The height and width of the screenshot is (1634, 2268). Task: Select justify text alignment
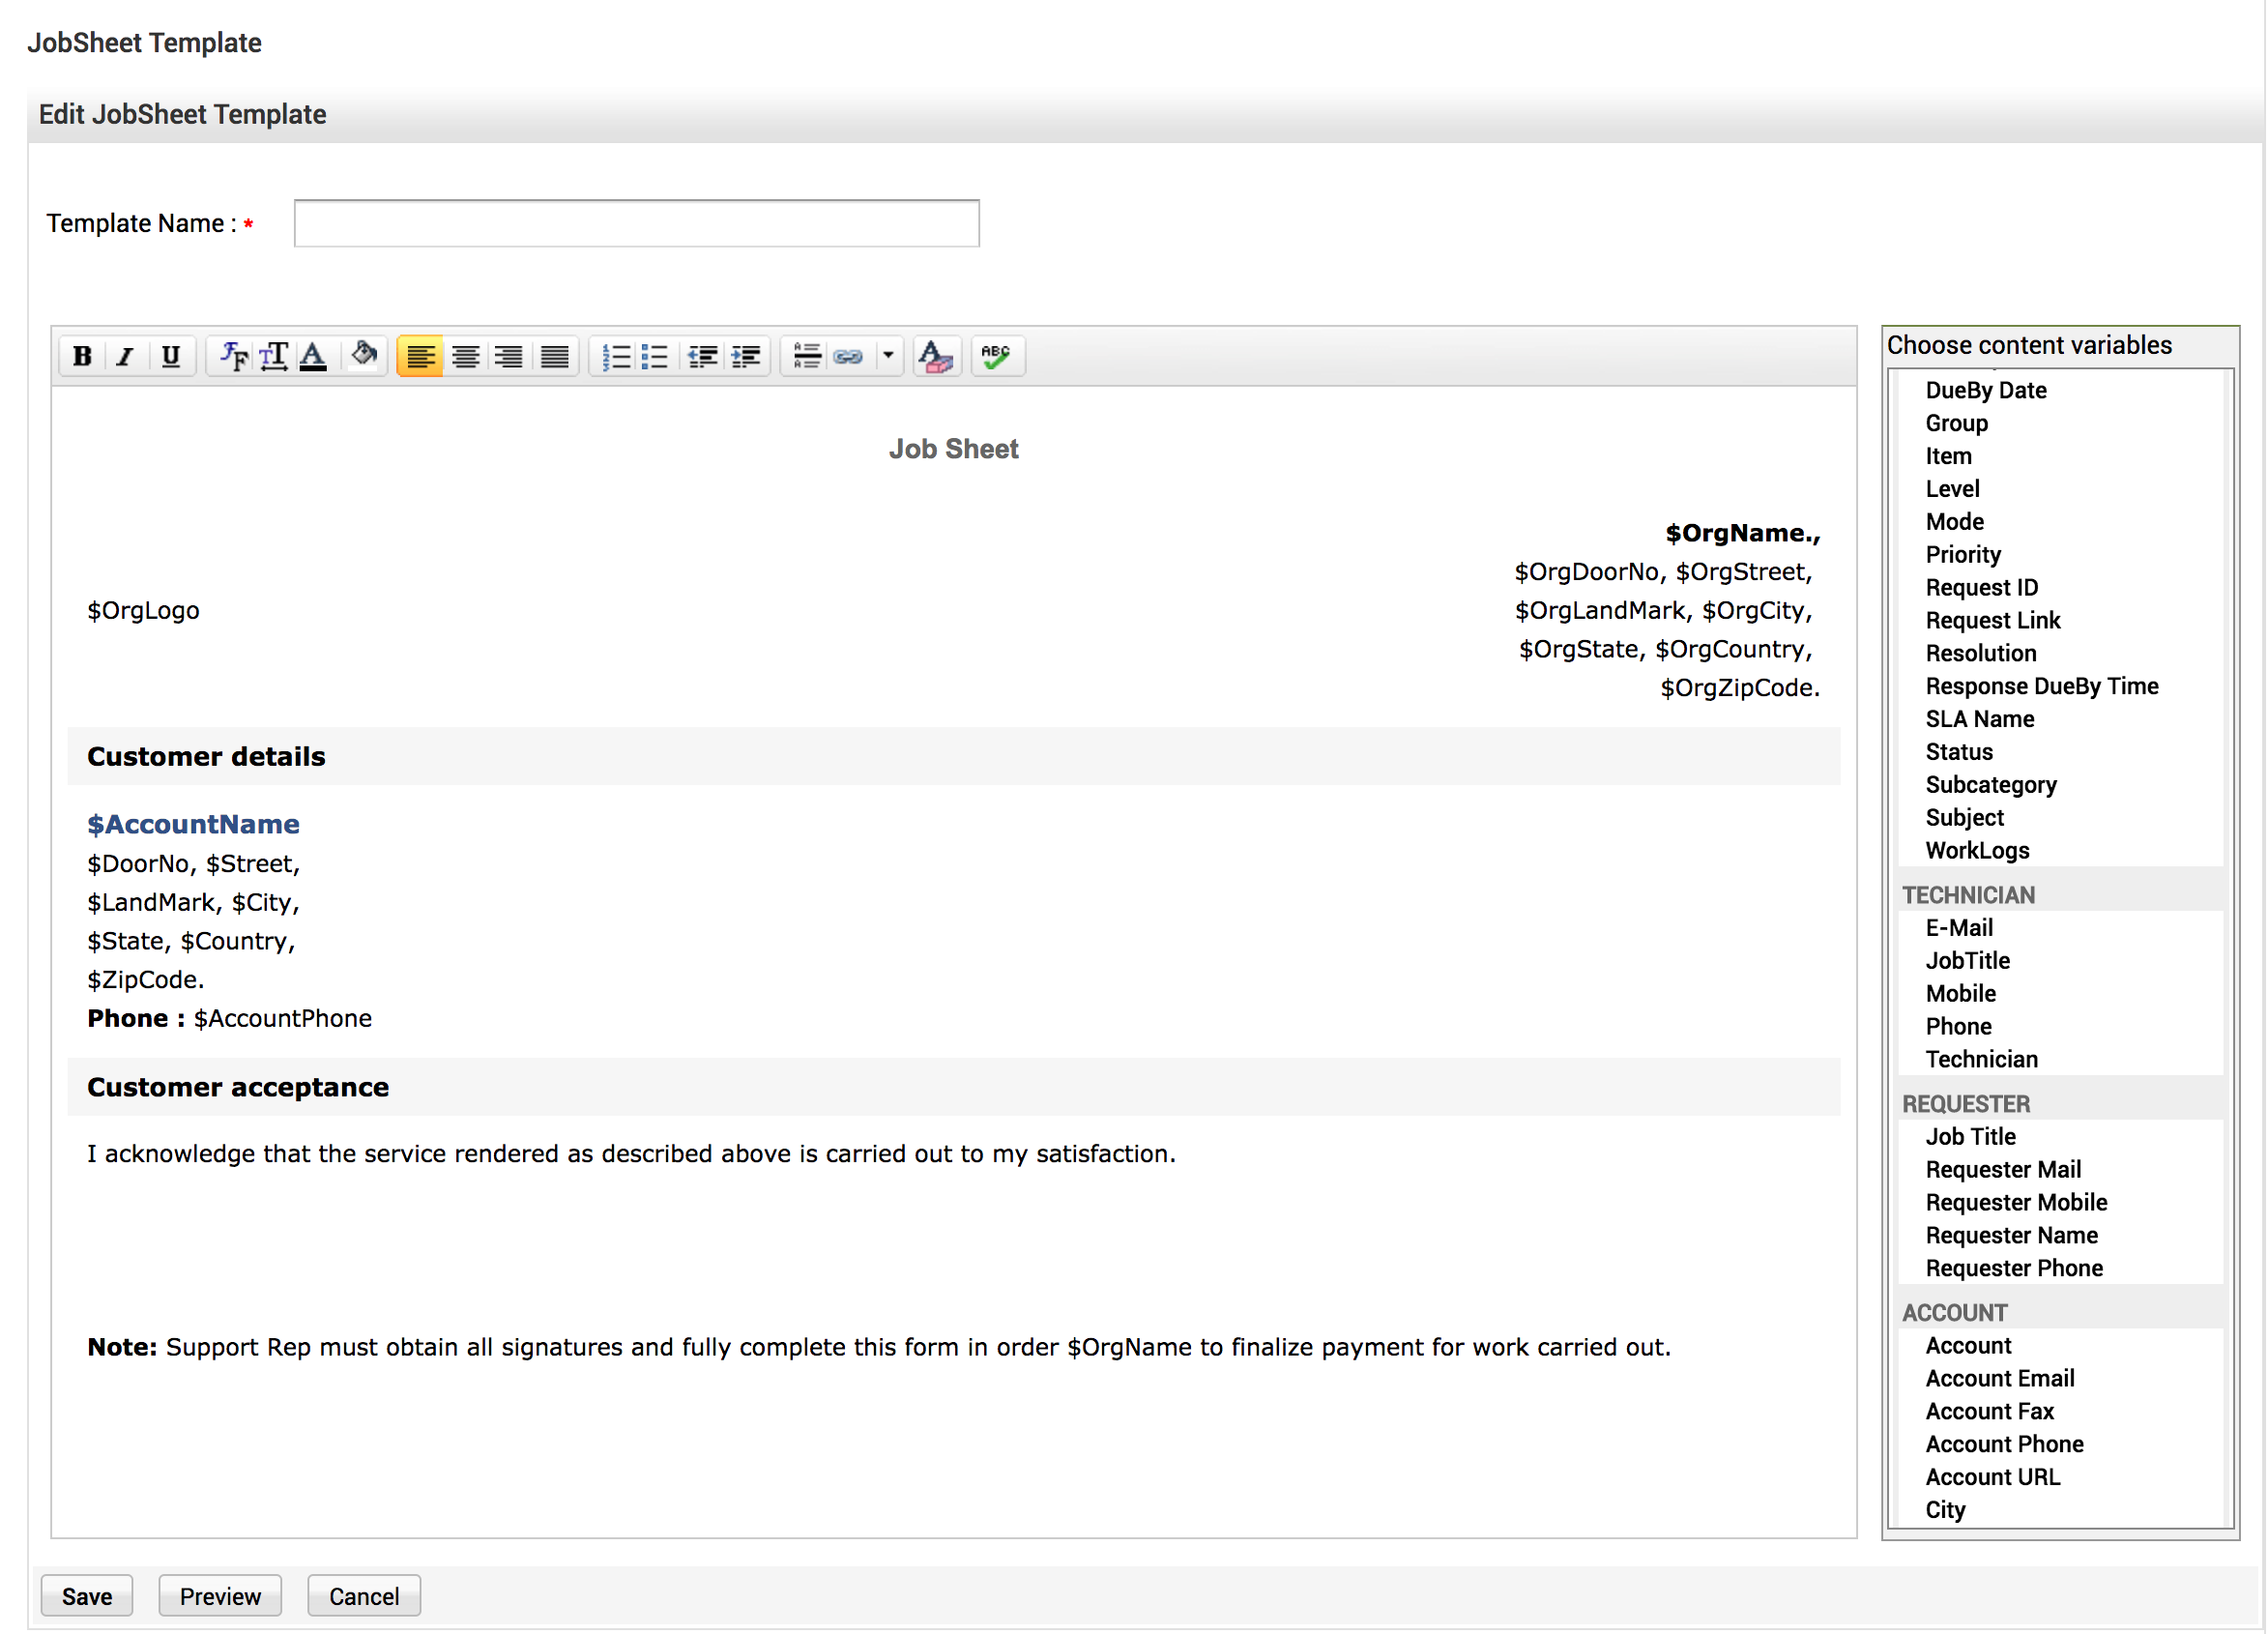tap(555, 356)
